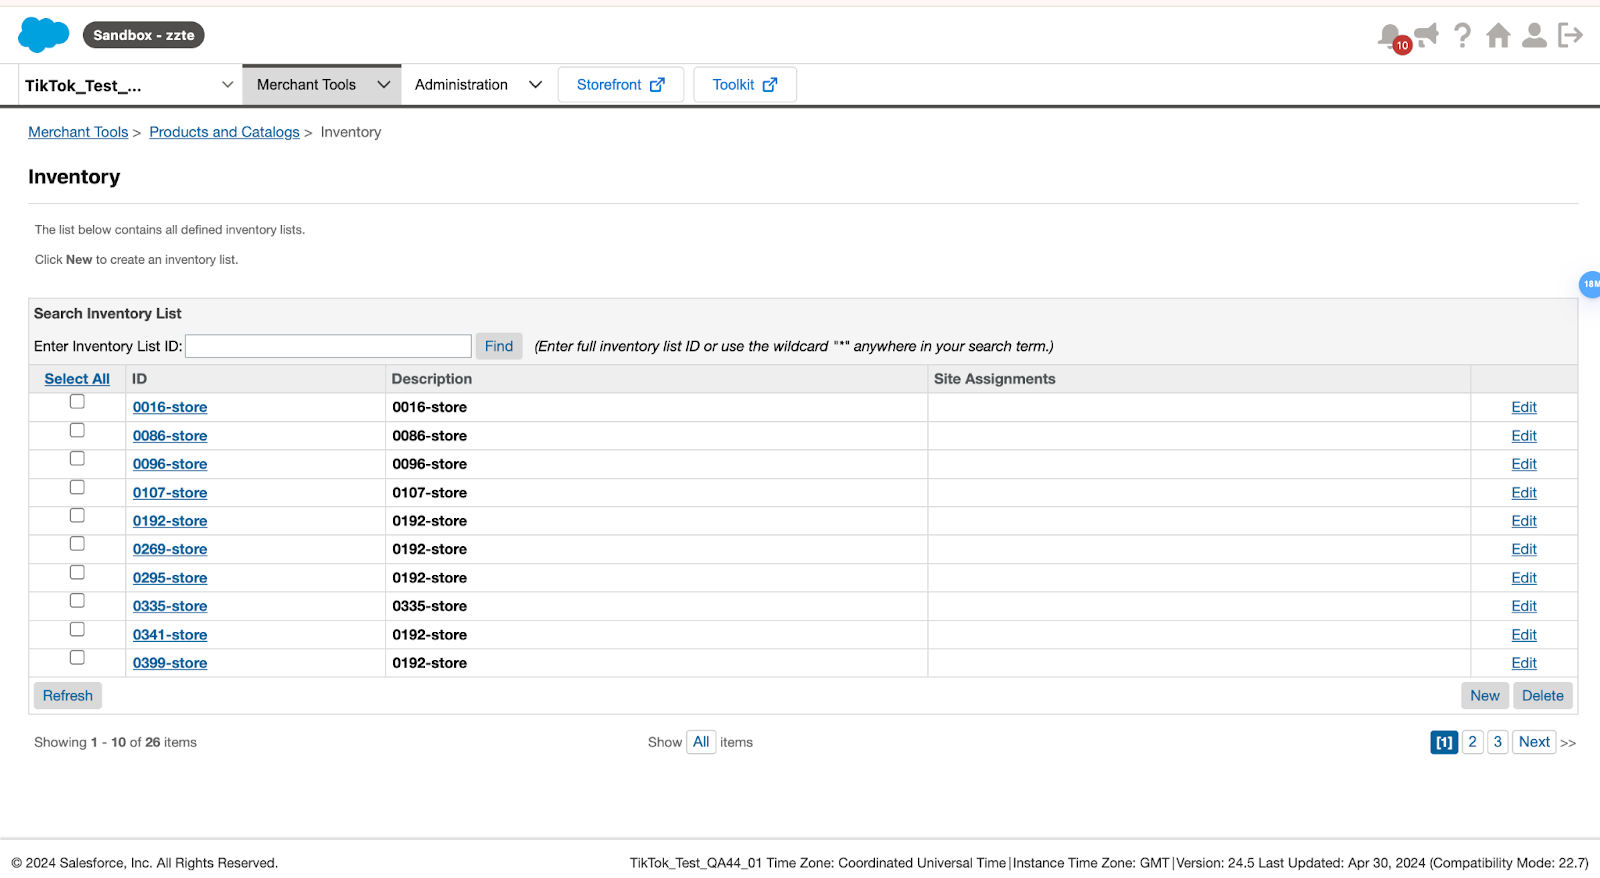Click the logout icon

pos(1570,36)
